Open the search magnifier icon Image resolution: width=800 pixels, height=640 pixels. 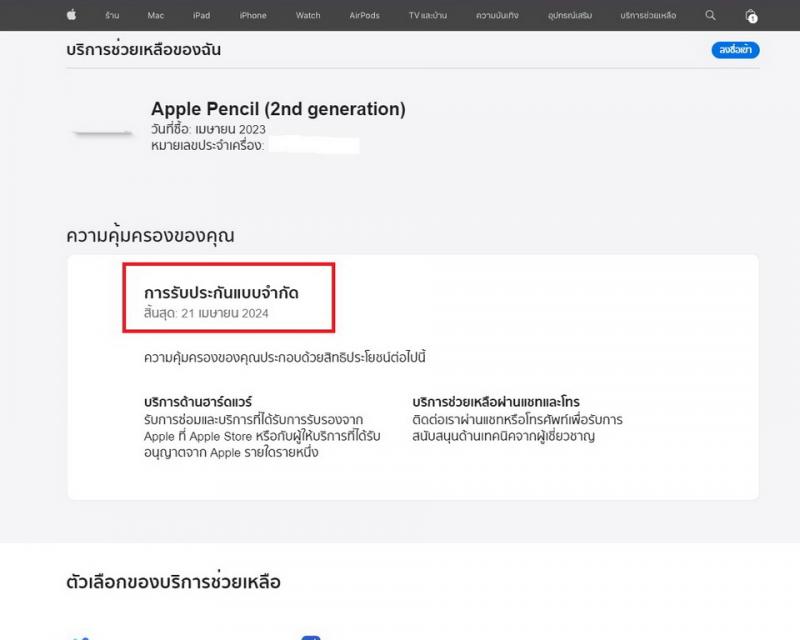click(710, 15)
